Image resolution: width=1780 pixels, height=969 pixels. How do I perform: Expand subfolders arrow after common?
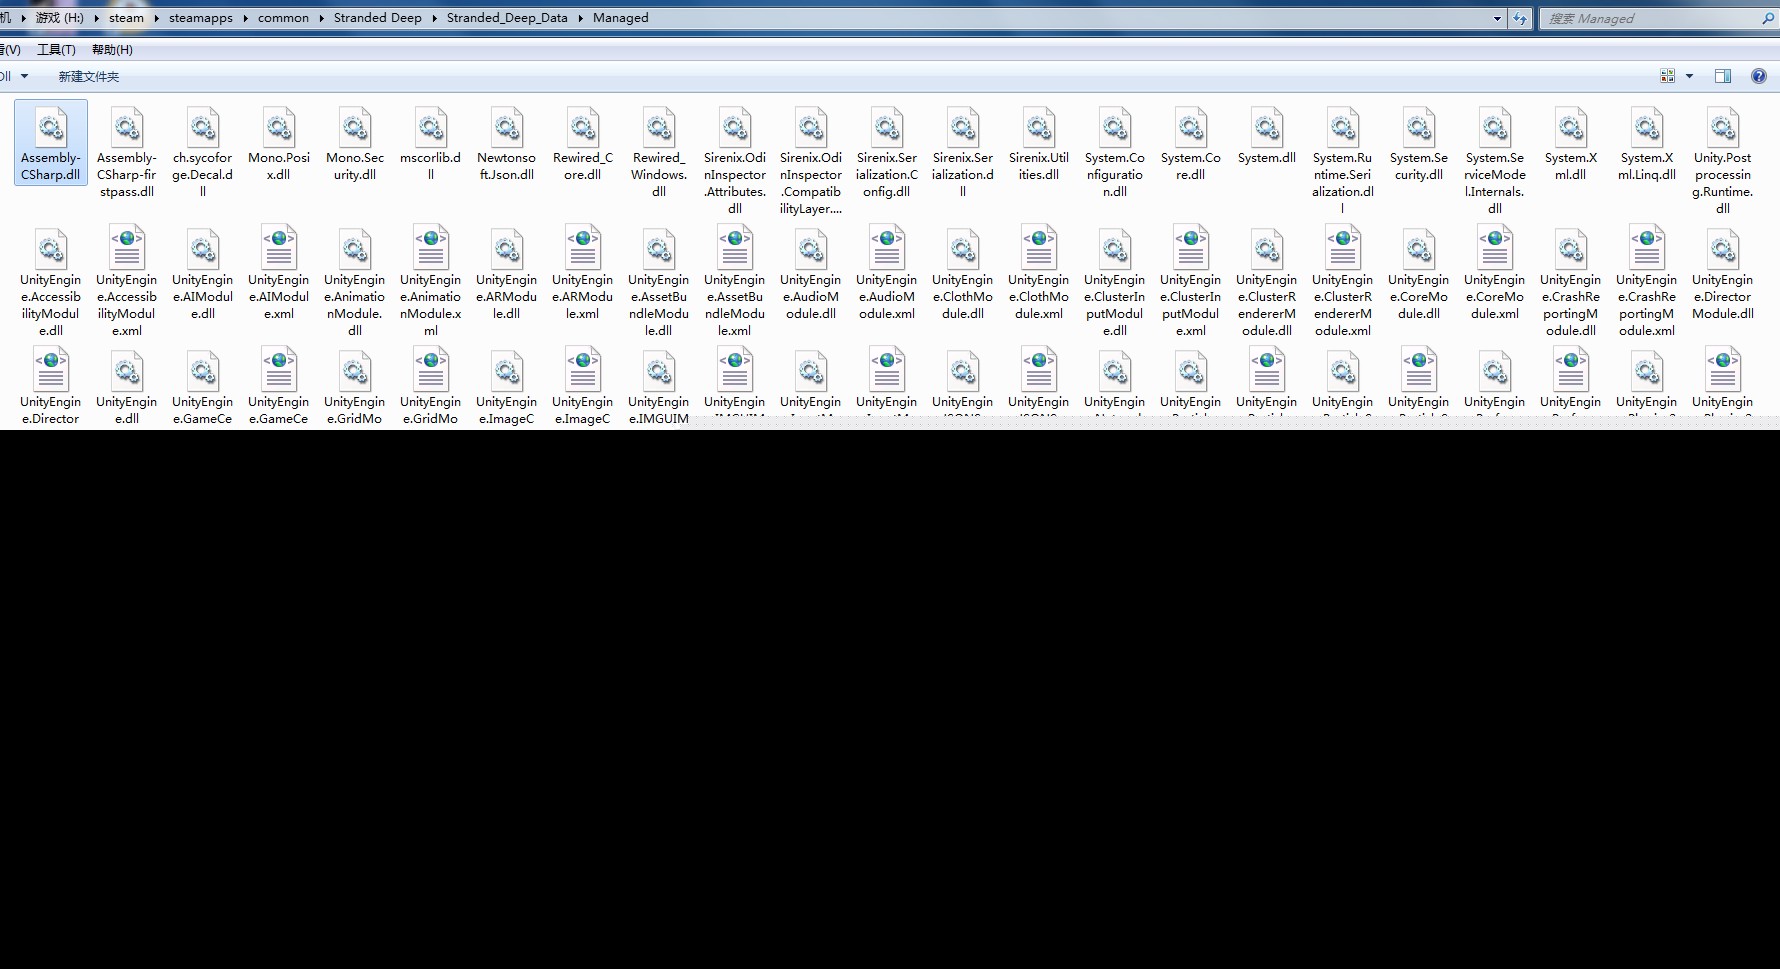322,18
